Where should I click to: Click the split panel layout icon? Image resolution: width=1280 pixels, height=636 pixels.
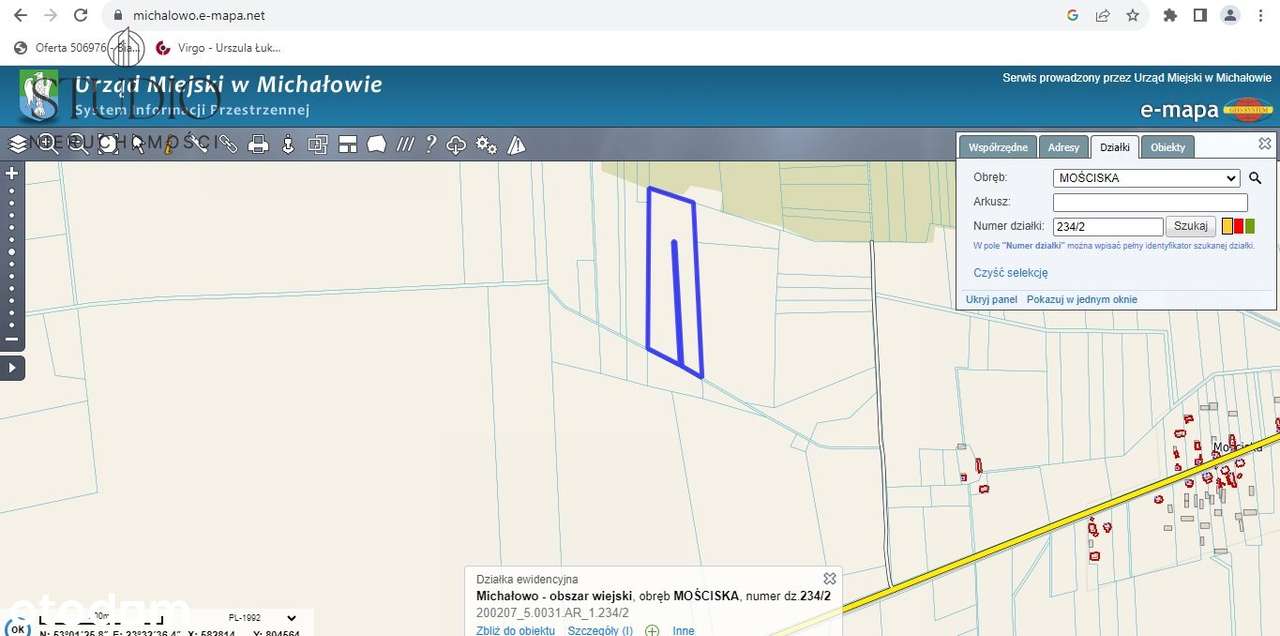click(x=348, y=145)
